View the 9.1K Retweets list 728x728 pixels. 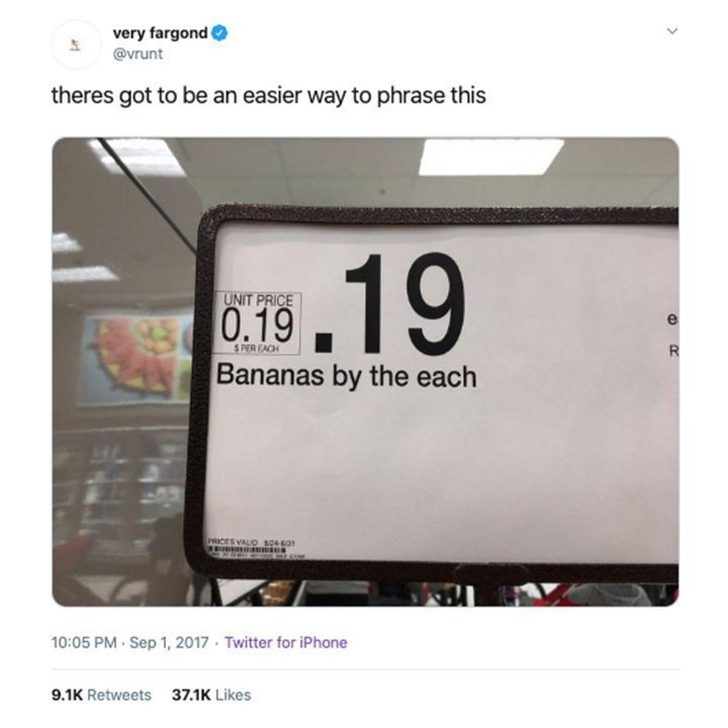(x=100, y=694)
